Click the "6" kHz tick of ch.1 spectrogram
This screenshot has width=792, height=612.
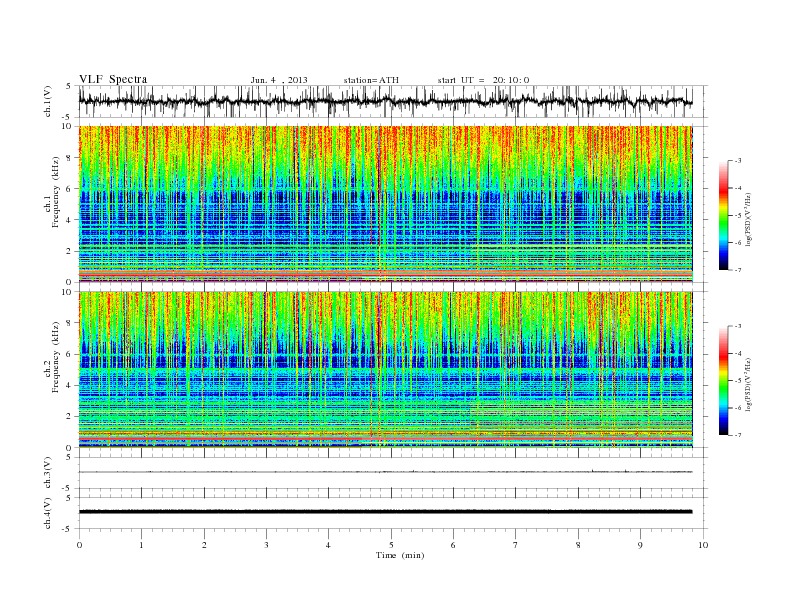pyautogui.click(x=70, y=189)
